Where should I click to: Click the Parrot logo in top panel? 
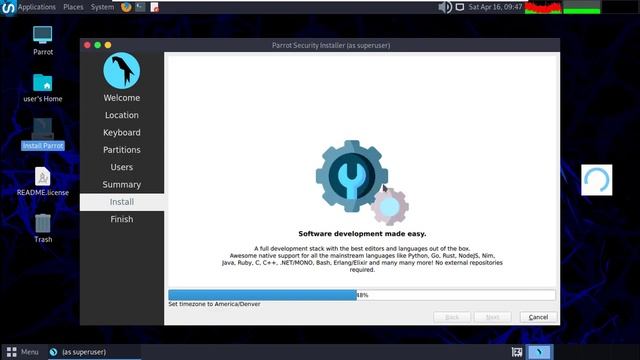(x=8, y=7)
